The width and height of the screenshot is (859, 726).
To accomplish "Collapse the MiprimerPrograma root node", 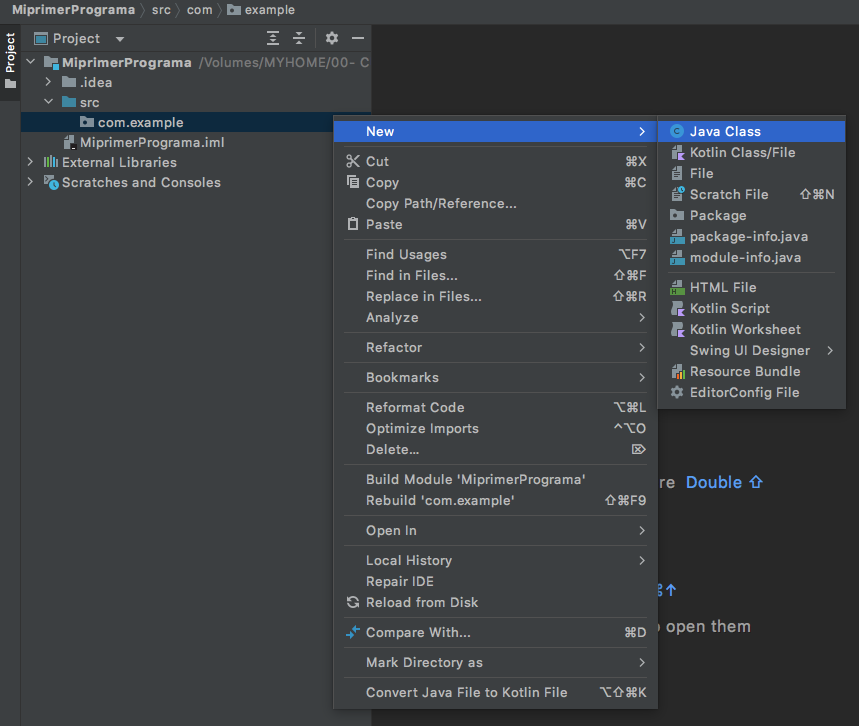I will 31,62.
